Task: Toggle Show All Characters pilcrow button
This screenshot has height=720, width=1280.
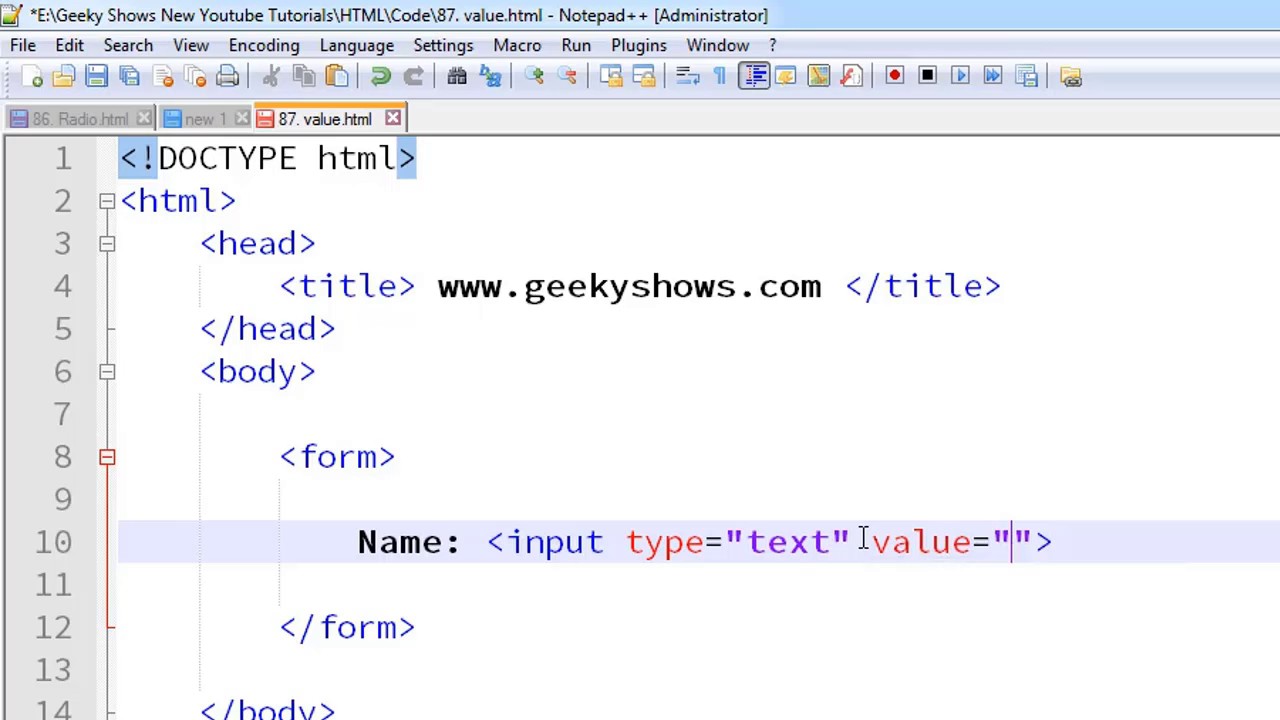Action: (x=719, y=76)
